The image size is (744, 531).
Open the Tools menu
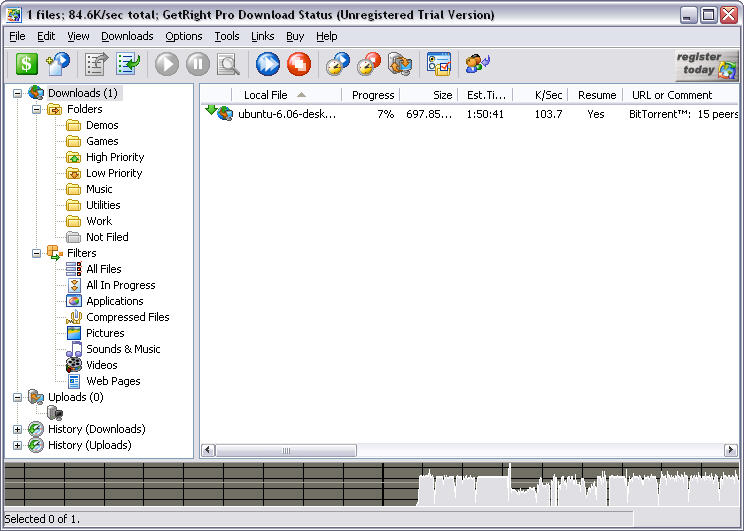coord(227,36)
